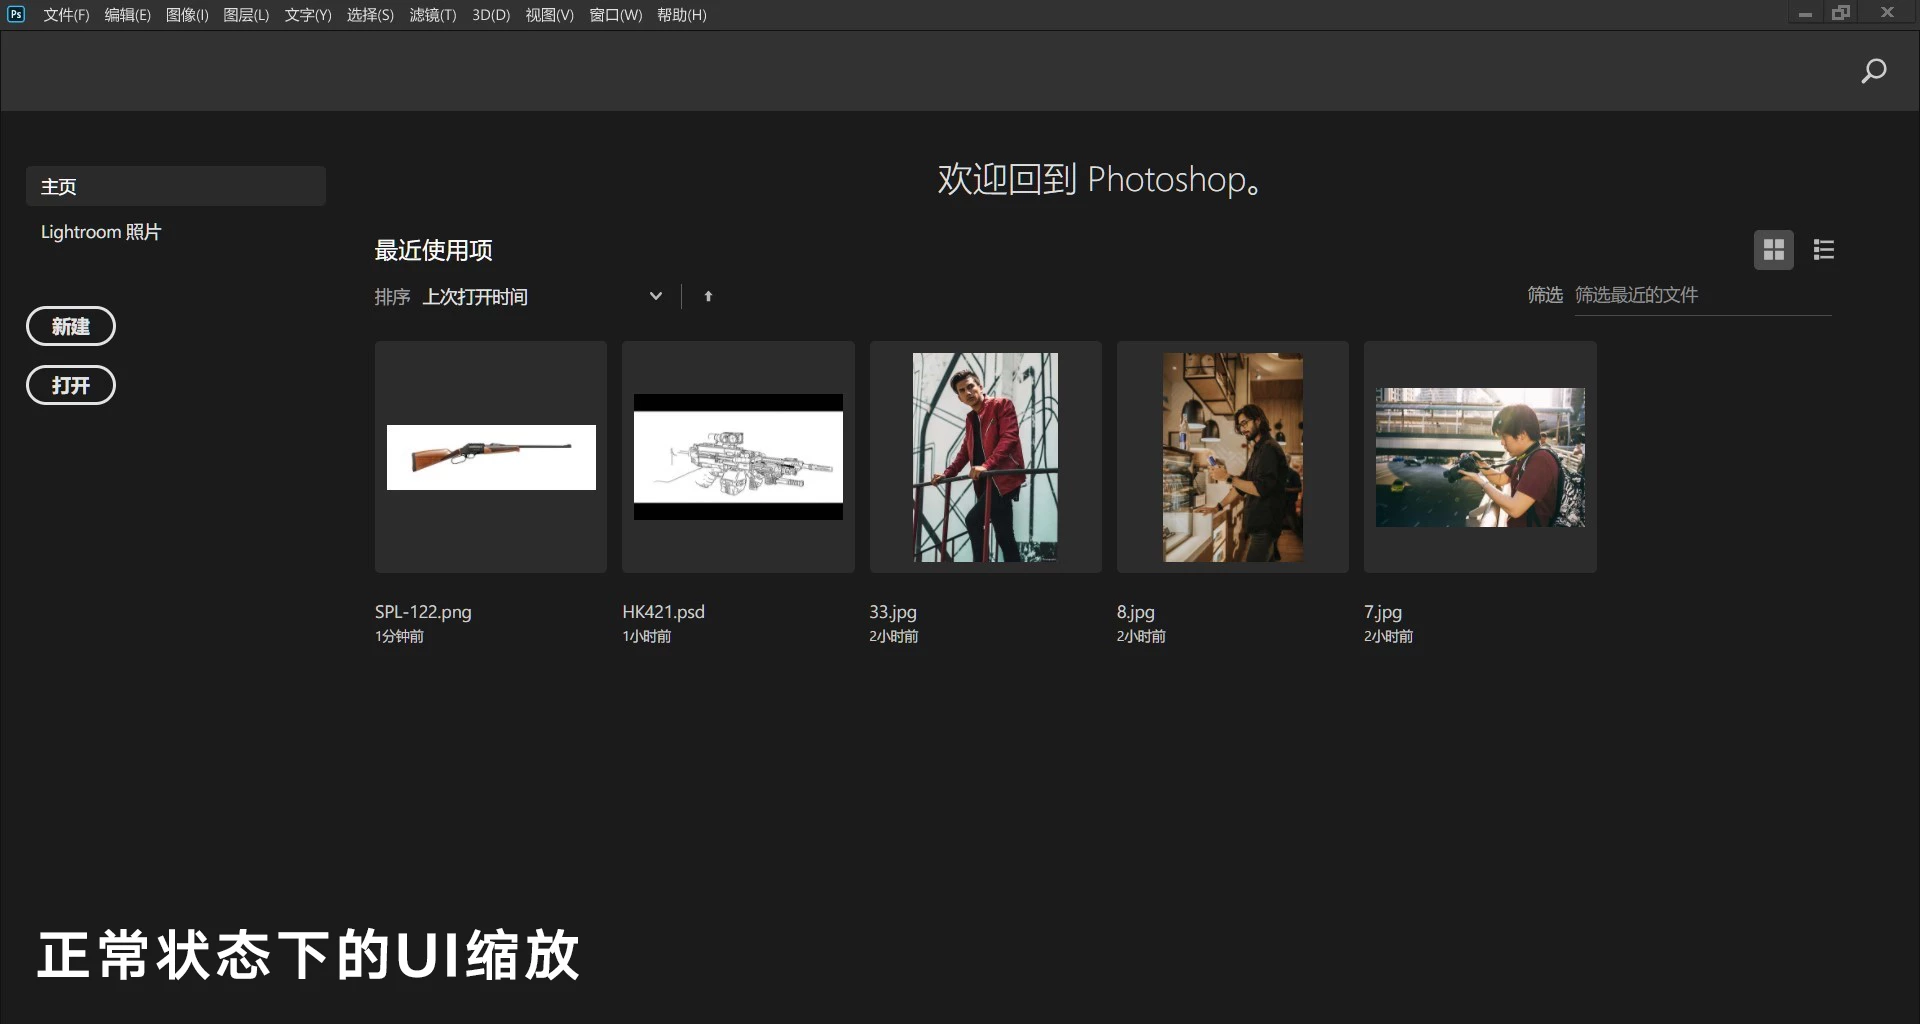Open the 图层(L) menu

(x=246, y=15)
